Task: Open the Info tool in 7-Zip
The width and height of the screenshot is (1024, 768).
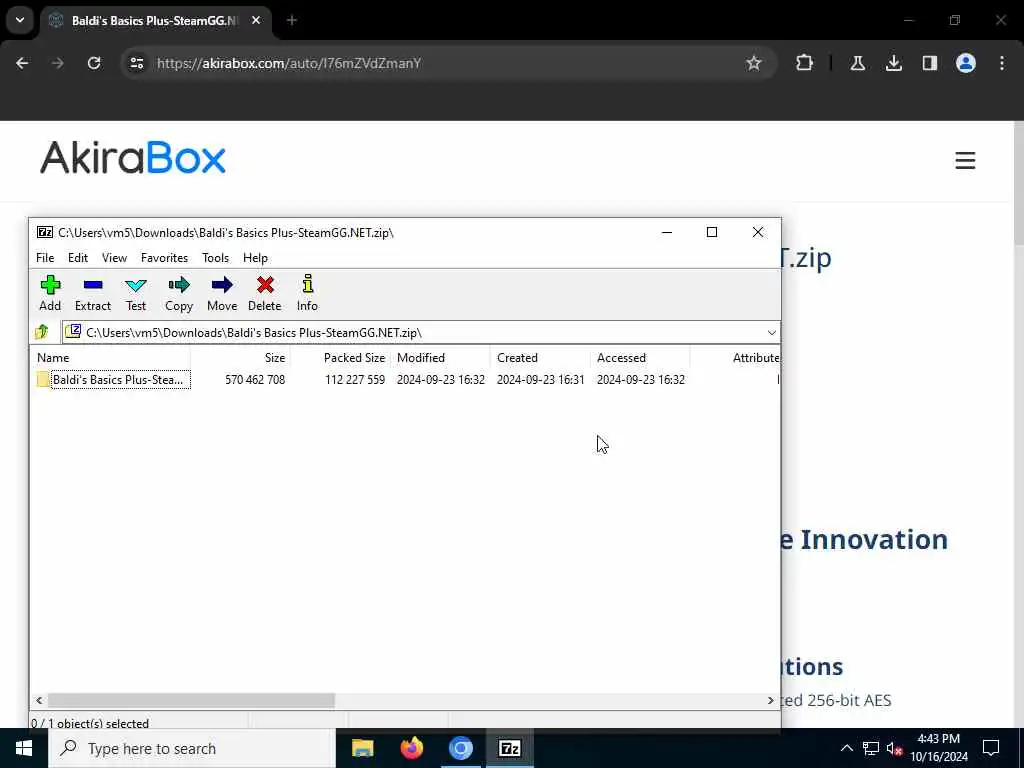Action: tap(307, 293)
